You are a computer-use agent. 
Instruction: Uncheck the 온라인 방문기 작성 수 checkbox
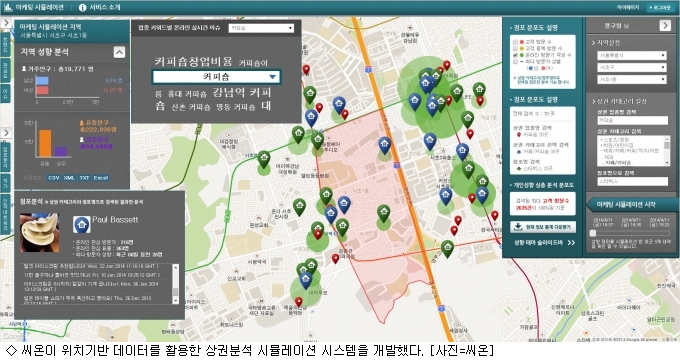coord(516,55)
